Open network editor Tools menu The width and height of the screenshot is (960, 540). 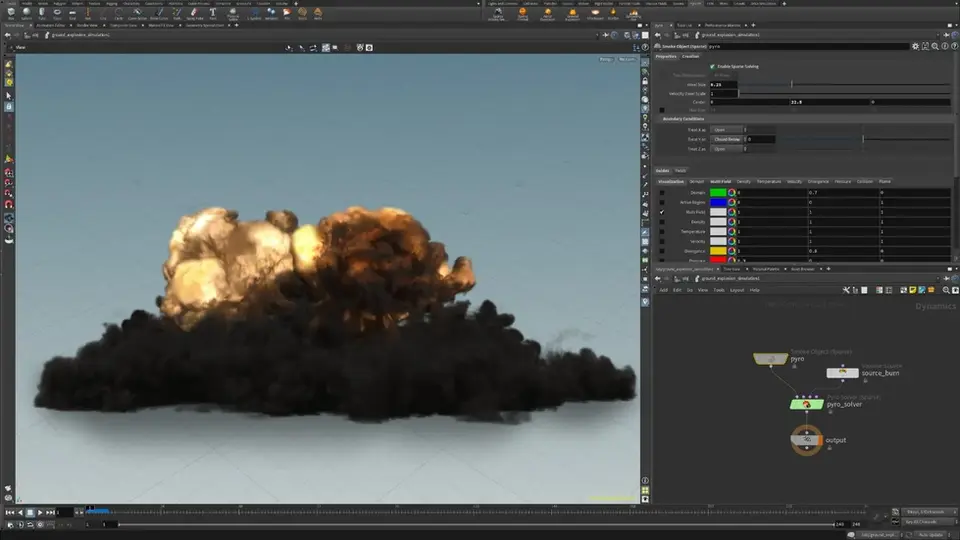(719, 290)
